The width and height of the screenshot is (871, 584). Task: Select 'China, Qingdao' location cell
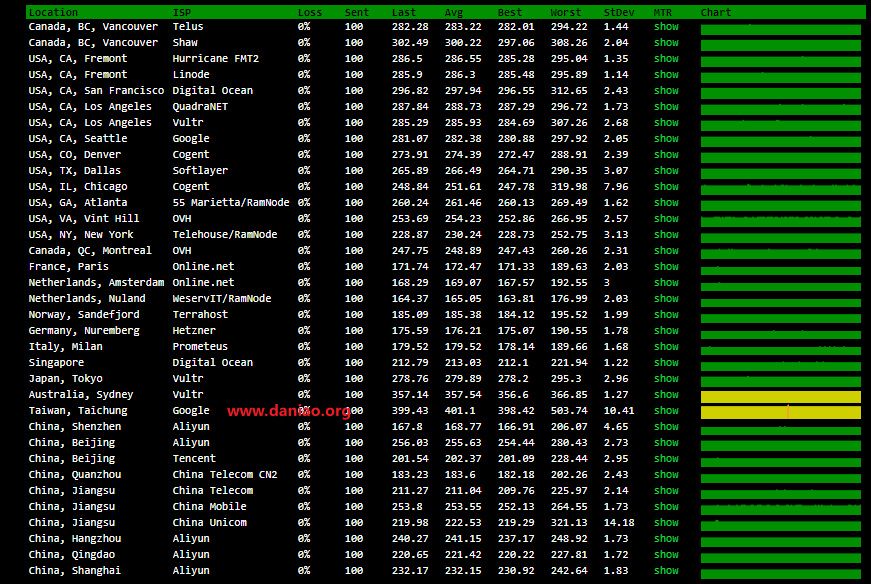(72, 555)
